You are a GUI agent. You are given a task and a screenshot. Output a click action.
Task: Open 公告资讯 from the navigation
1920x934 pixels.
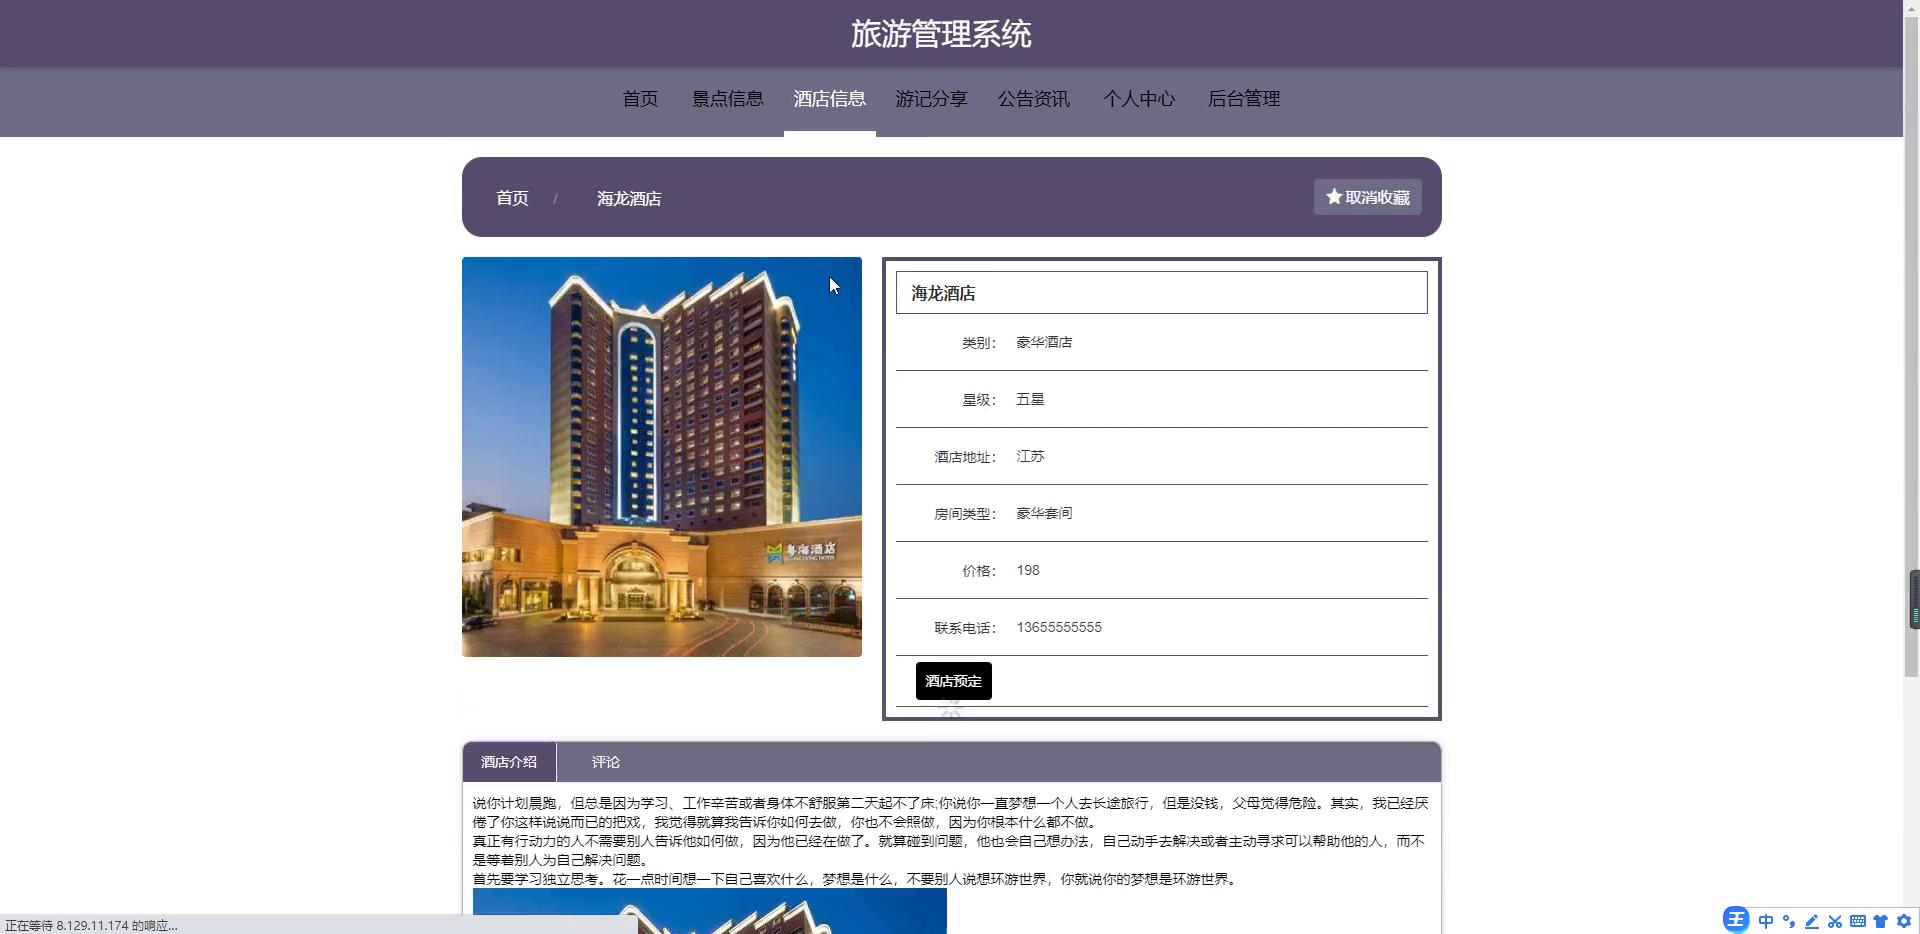(1033, 99)
